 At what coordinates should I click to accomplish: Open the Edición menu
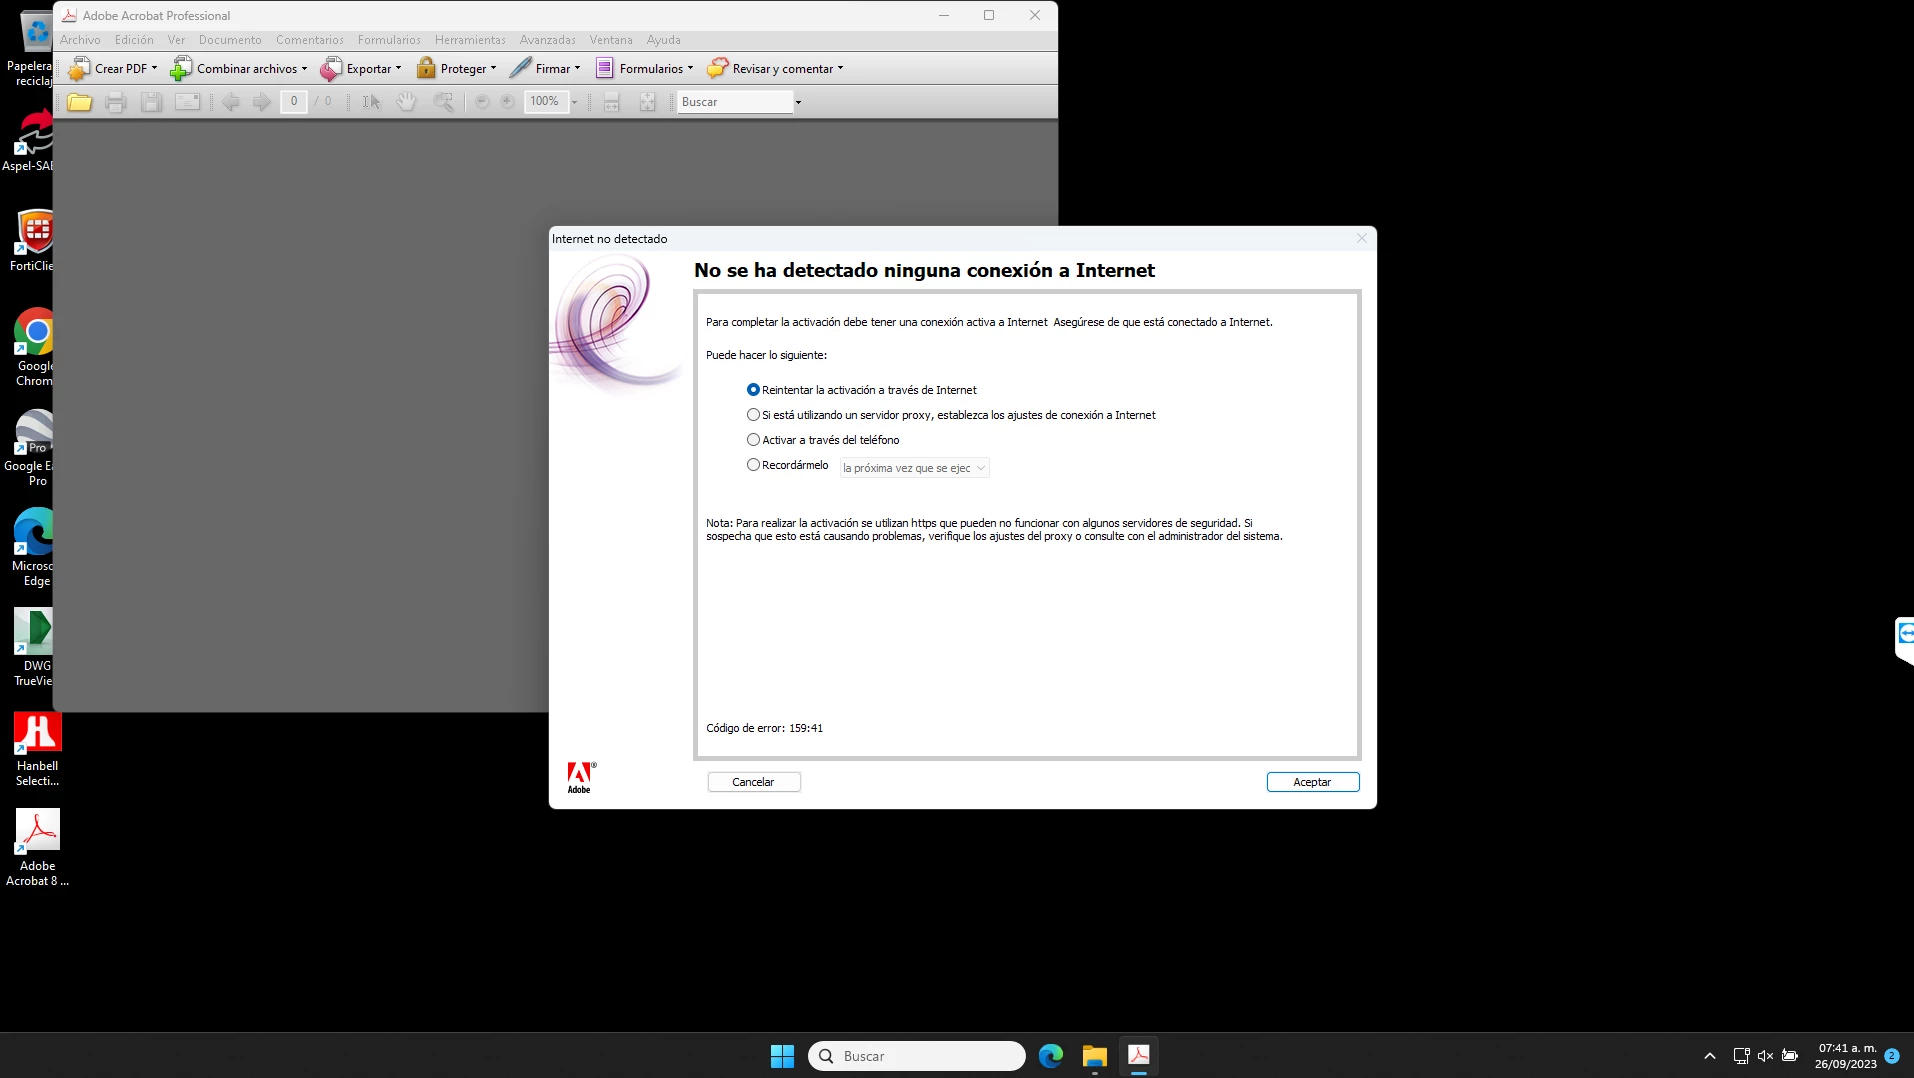click(134, 40)
